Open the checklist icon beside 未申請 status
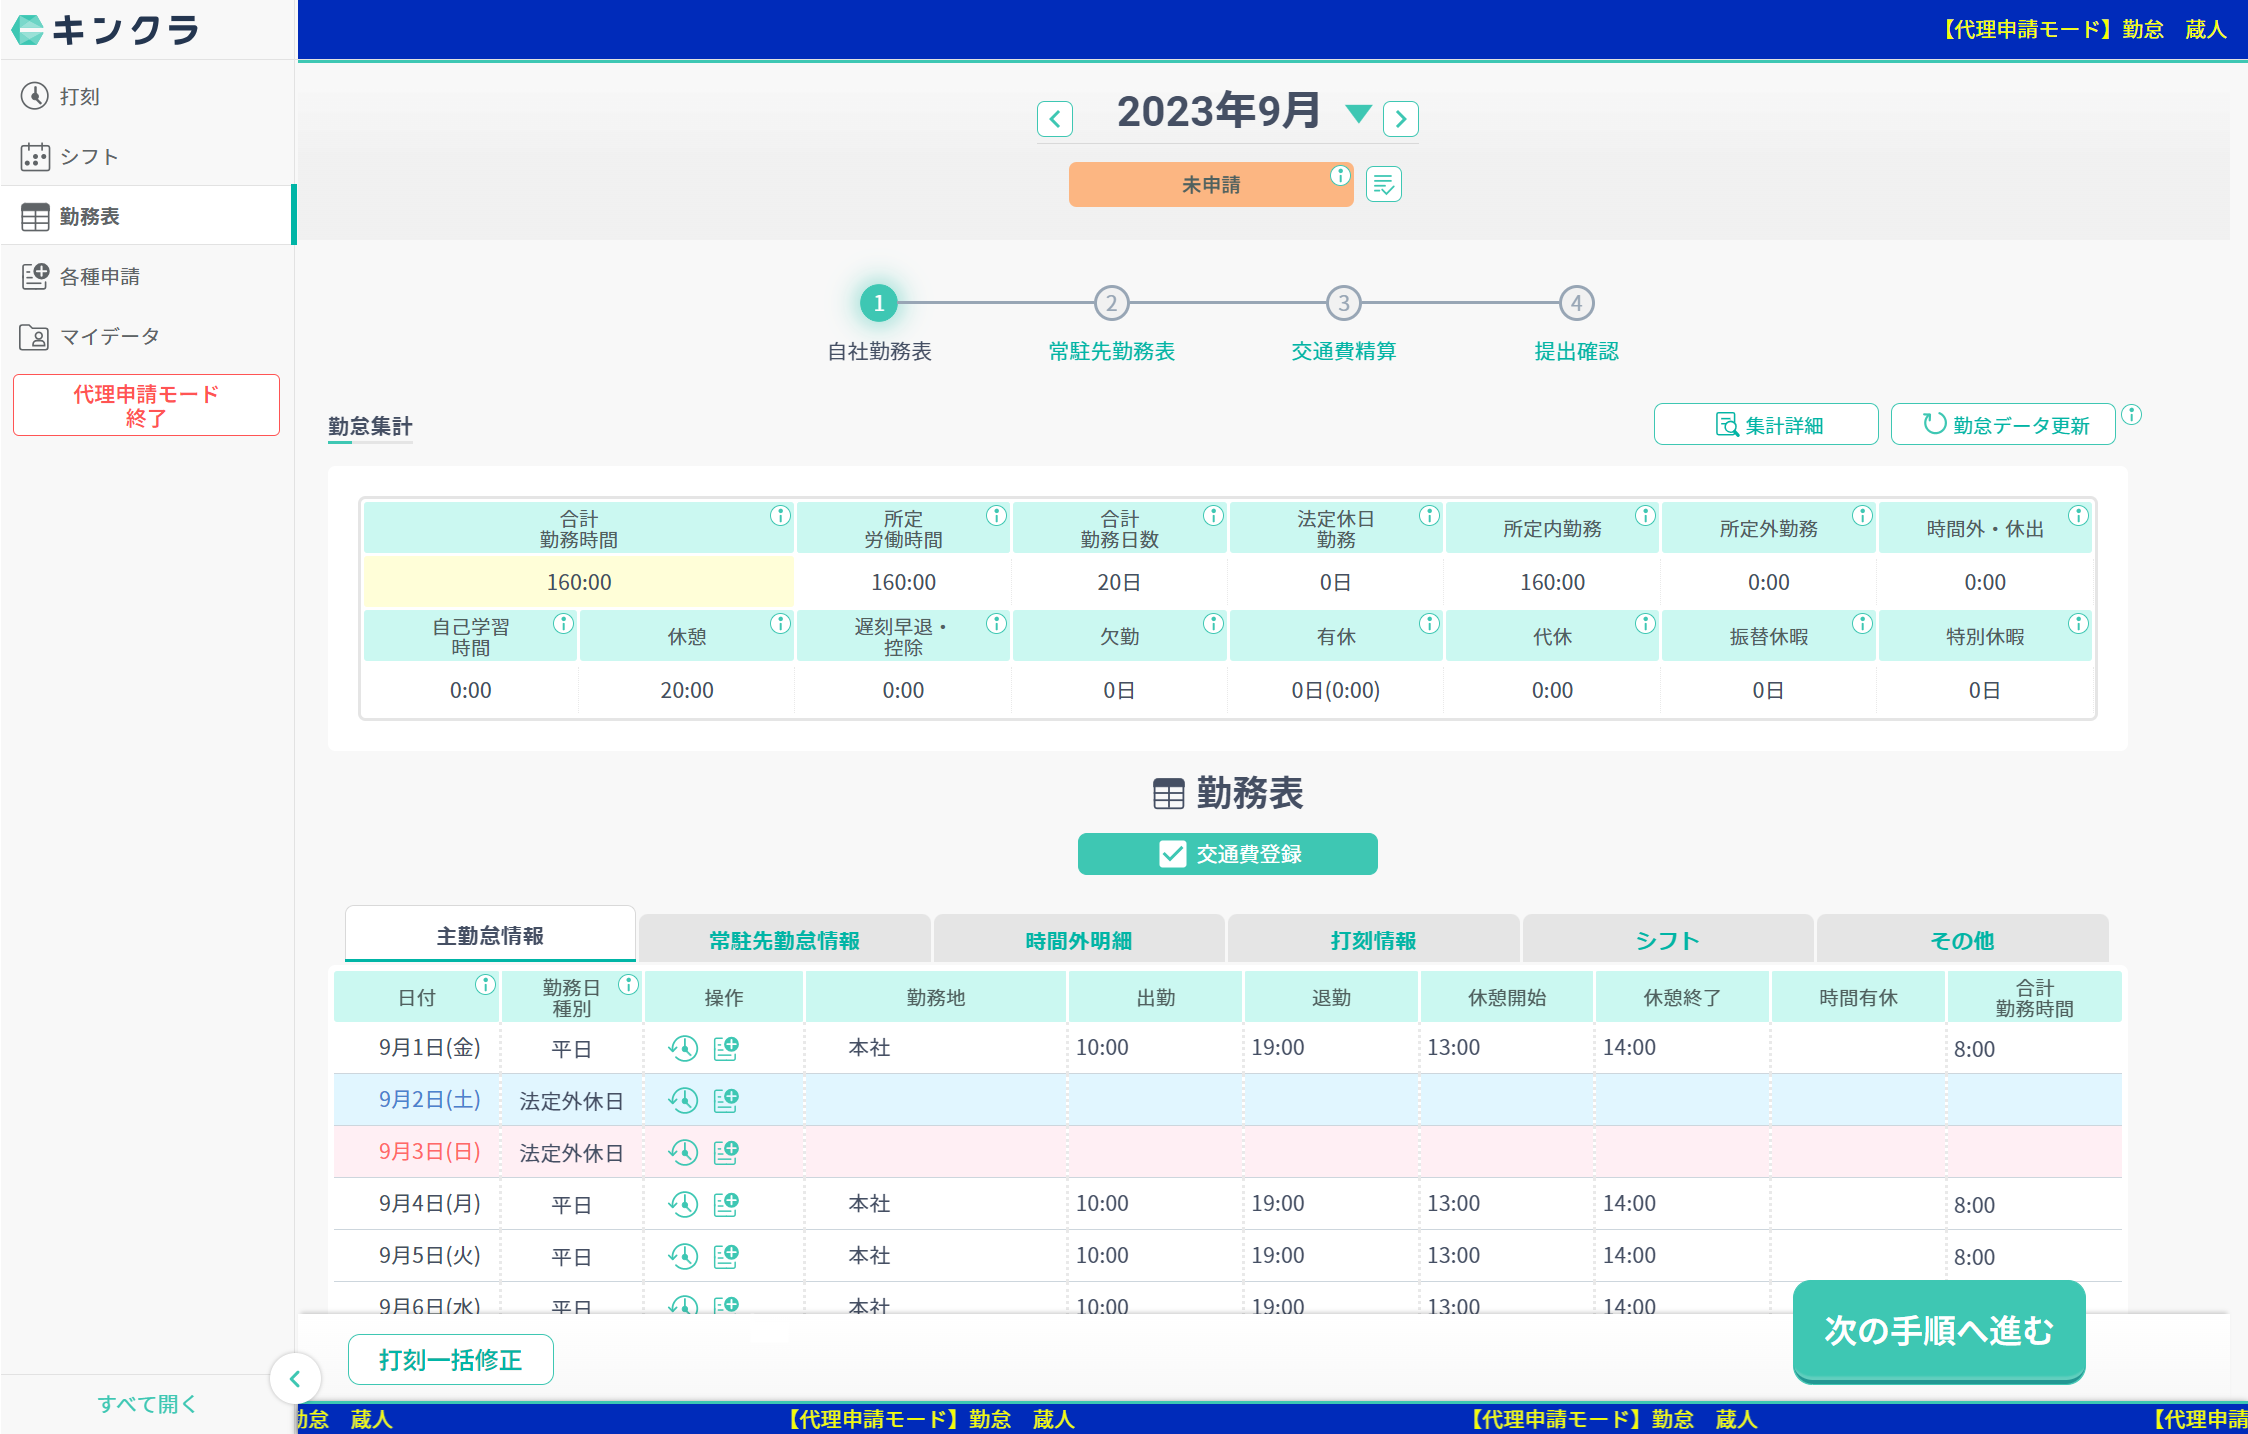 [1383, 184]
